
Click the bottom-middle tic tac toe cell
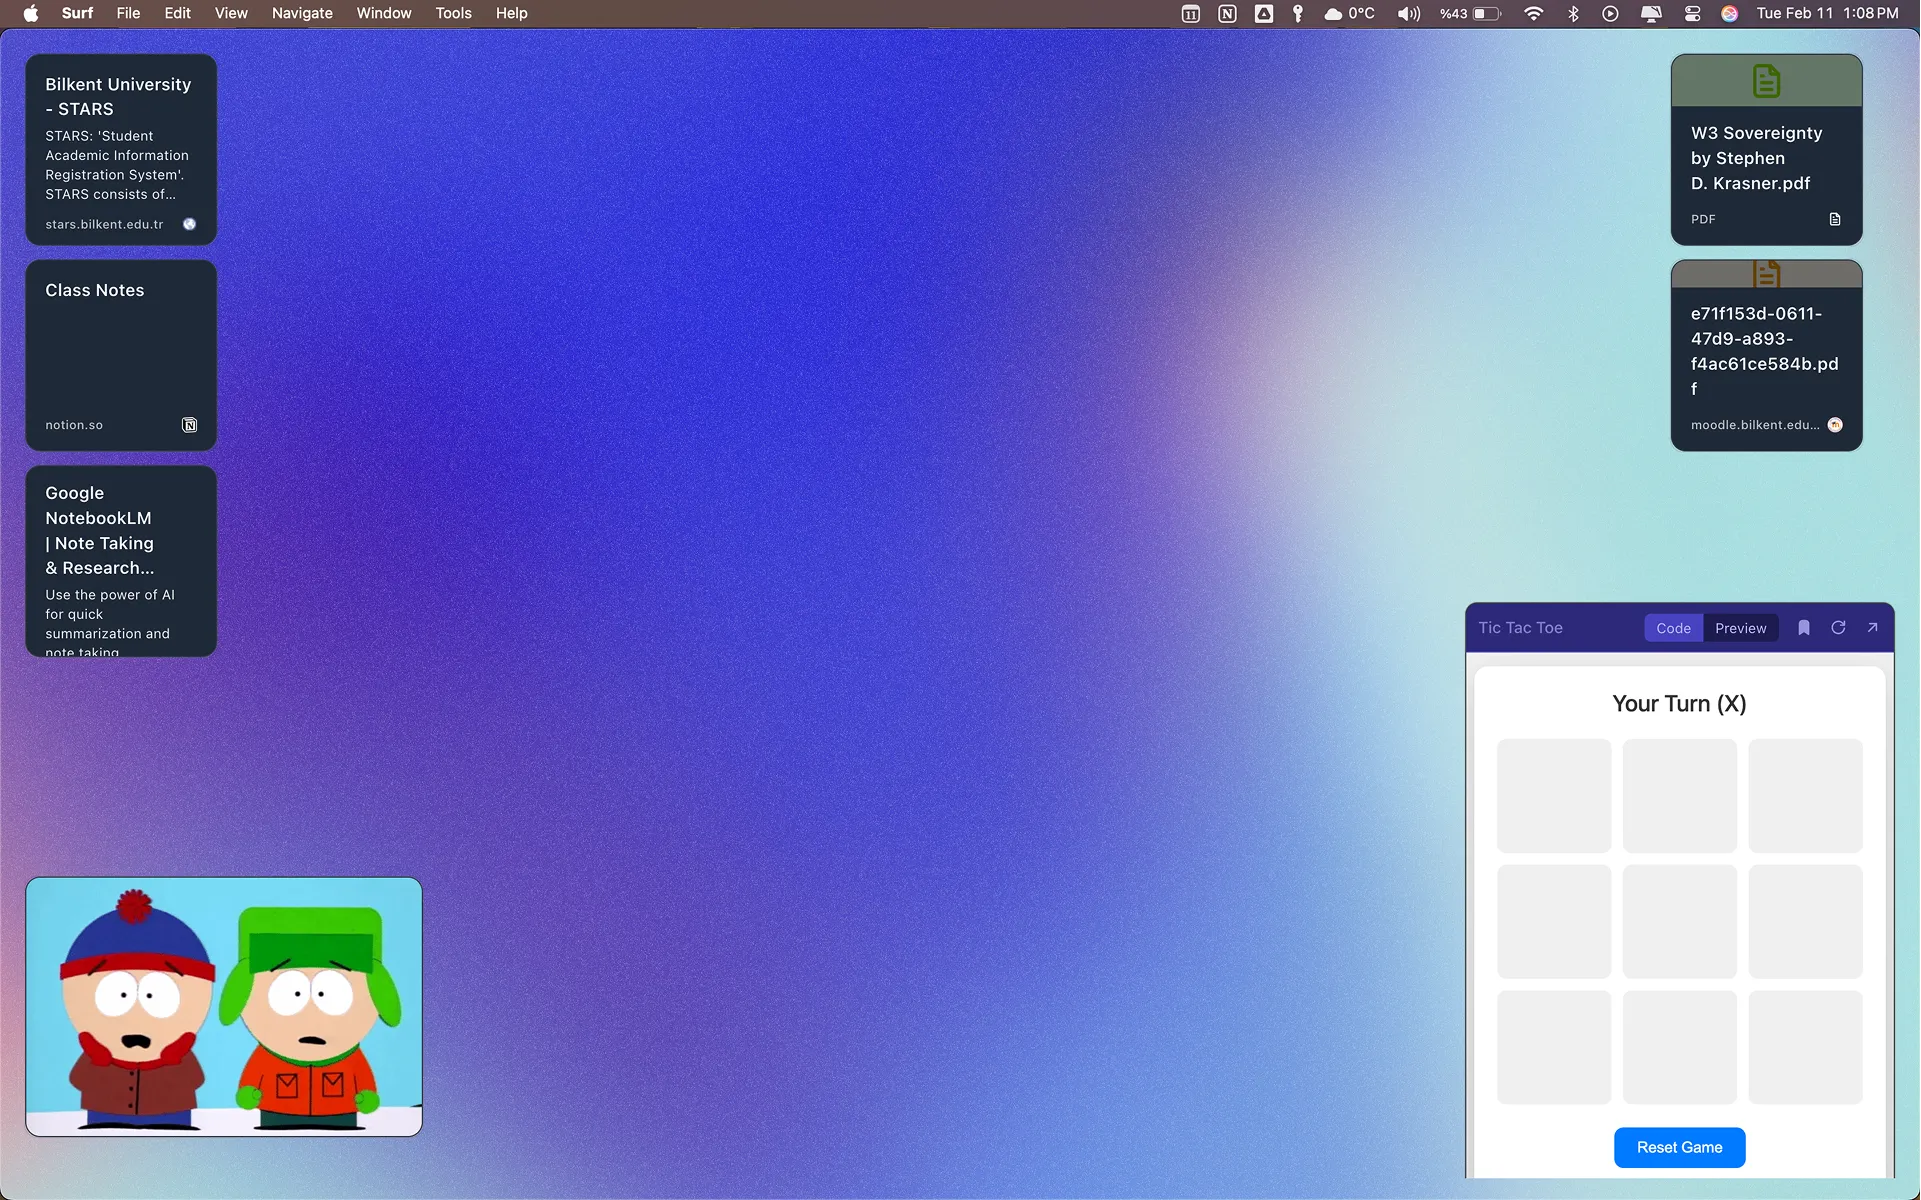point(1679,1047)
